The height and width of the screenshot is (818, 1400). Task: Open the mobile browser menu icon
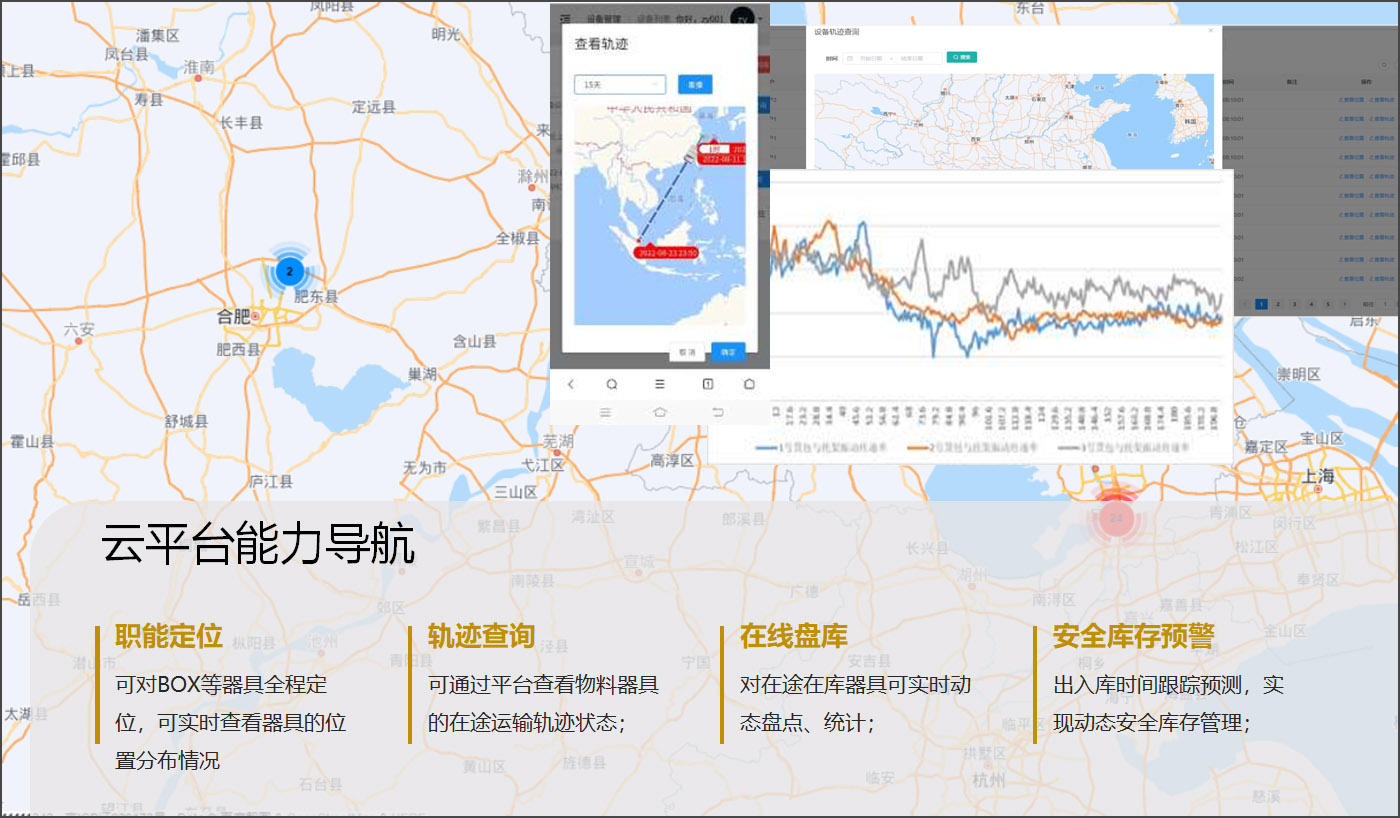(660, 384)
